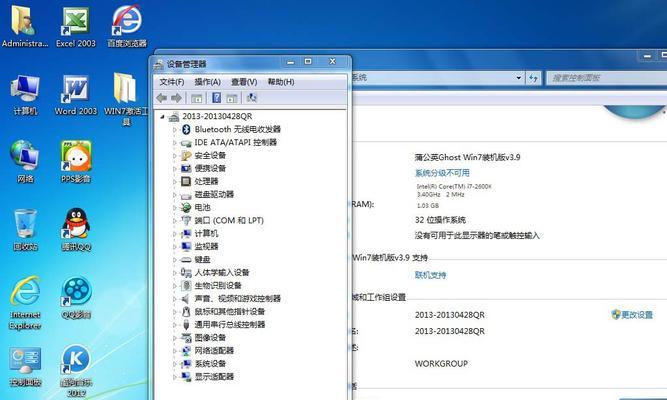Expand the 处理器 node
Viewport: 667px width, 400px height.
[174, 182]
